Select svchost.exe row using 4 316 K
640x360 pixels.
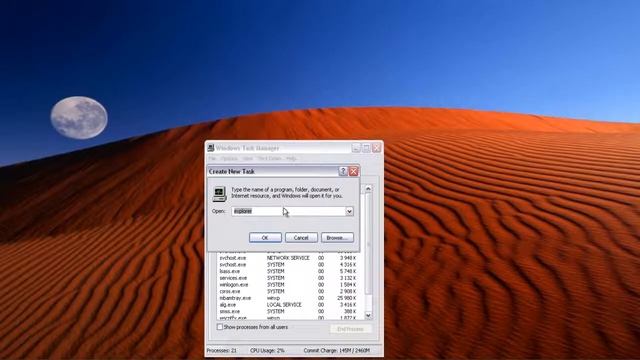tap(288, 264)
